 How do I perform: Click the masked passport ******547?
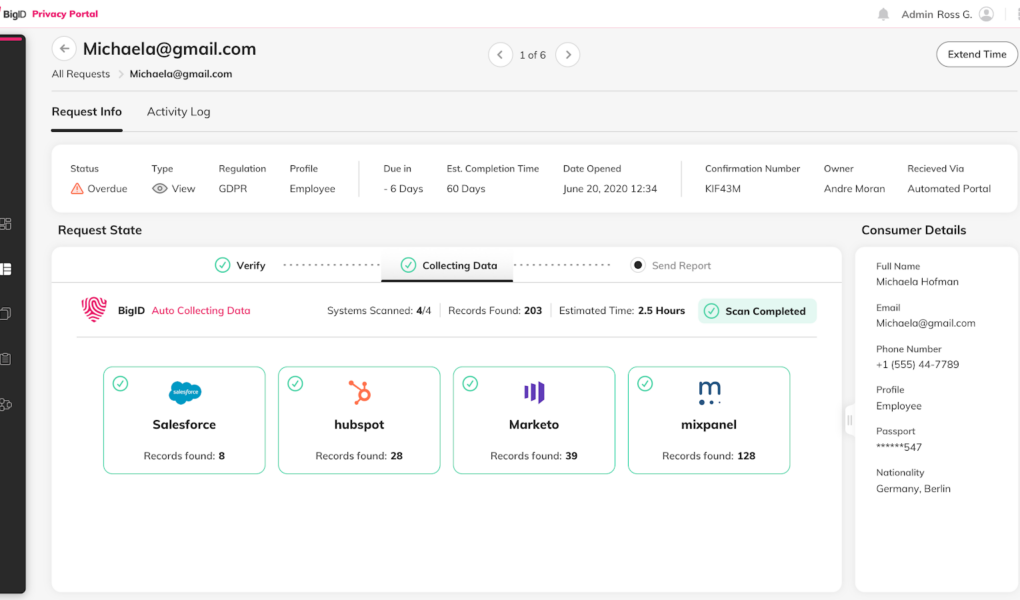[899, 447]
